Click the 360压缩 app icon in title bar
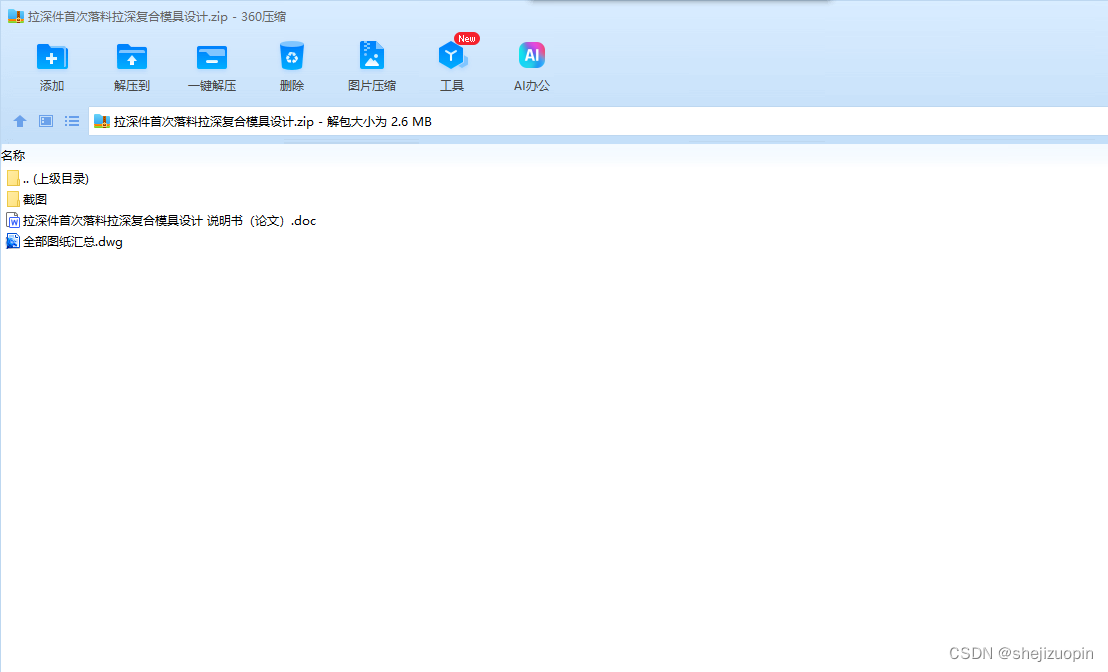This screenshot has width=1108, height=672. pos(16,16)
